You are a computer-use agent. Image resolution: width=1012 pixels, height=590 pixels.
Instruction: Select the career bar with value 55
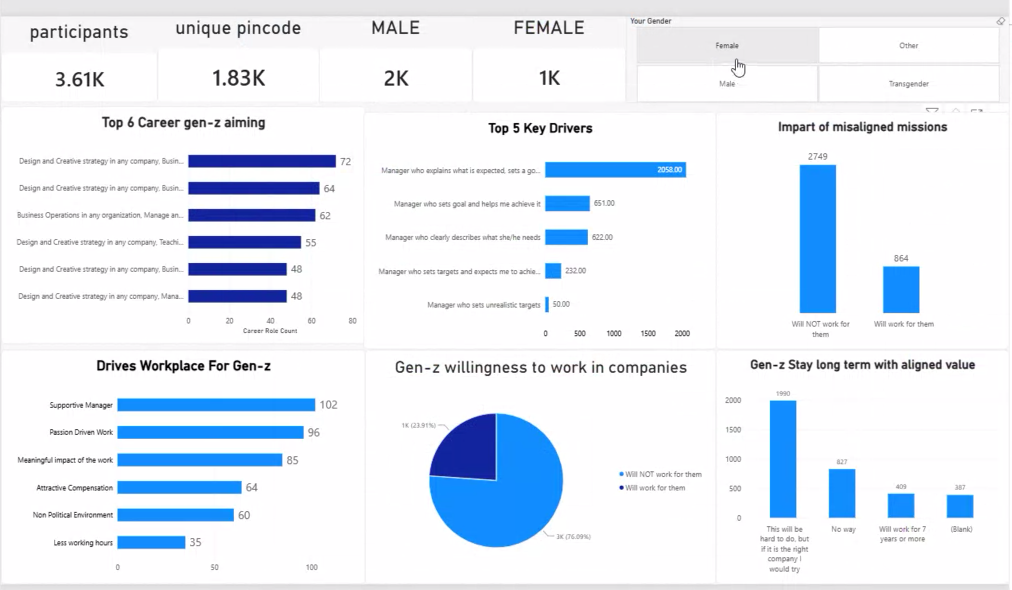pyautogui.click(x=245, y=242)
